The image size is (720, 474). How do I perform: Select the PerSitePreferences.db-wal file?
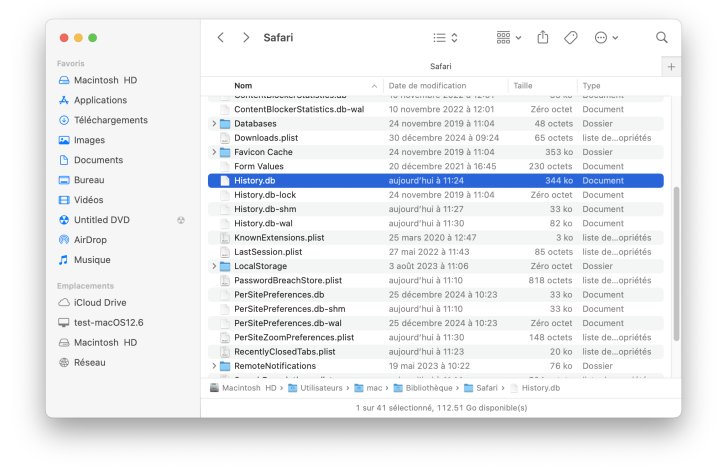point(436,323)
